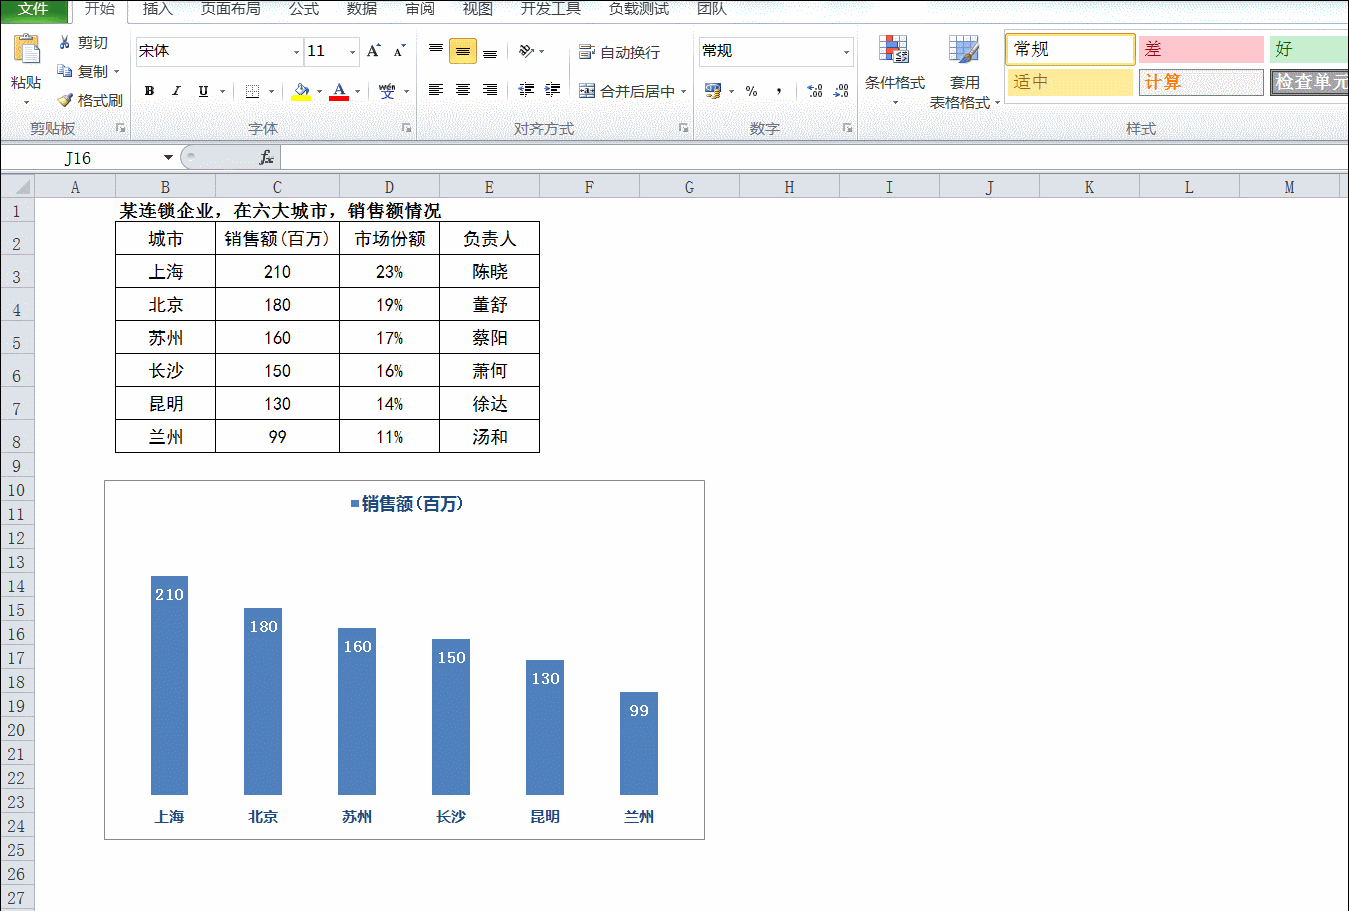Screen dimensions: 1349x911
Task: Center text horizontally
Action: click(463, 90)
